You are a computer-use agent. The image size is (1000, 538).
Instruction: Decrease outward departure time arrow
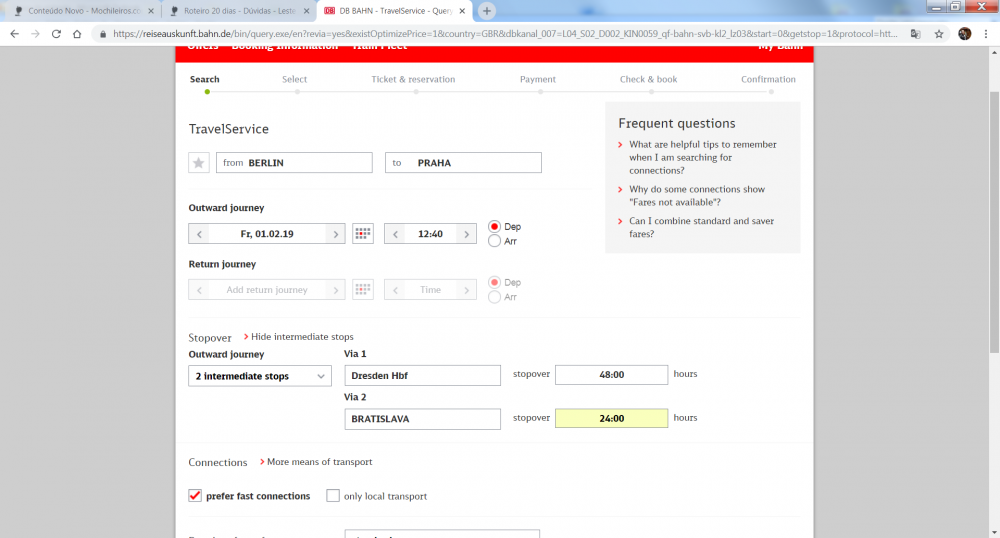click(x=395, y=234)
